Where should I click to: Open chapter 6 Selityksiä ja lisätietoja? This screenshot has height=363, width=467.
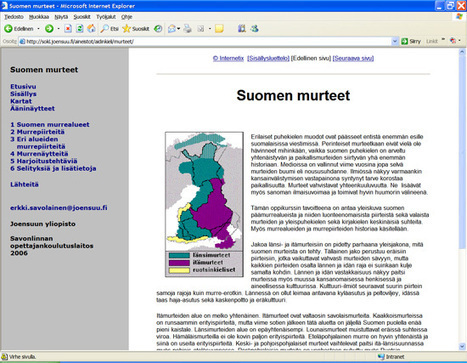pyautogui.click(x=53, y=169)
